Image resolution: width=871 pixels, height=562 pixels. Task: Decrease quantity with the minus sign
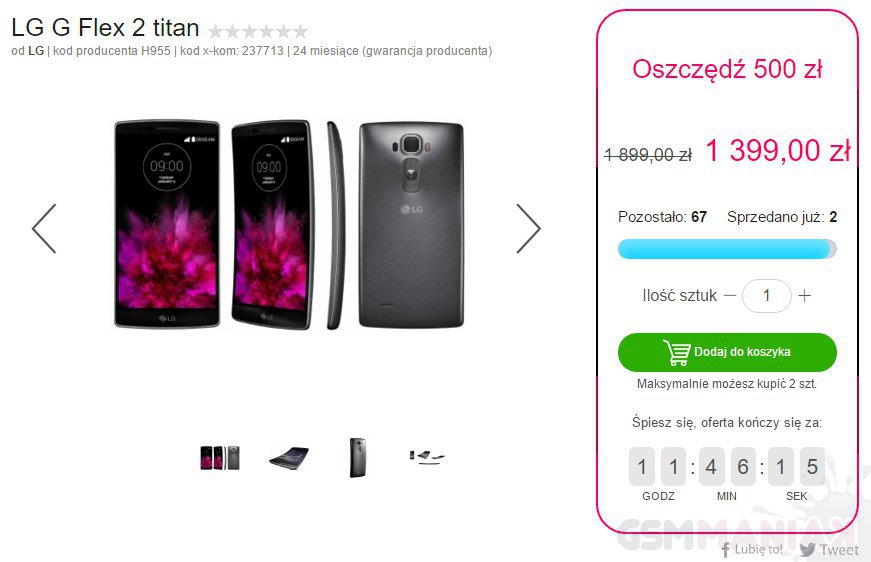click(x=730, y=296)
